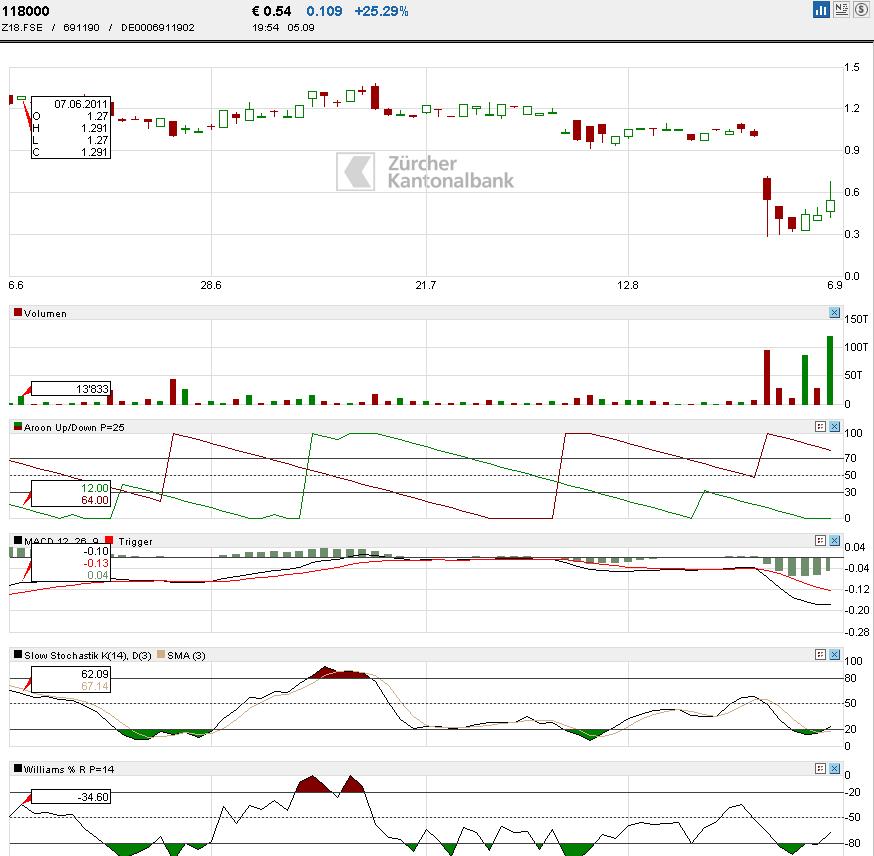Click the € 0.54 price
Screen dimensions: 874x856
tap(271, 11)
